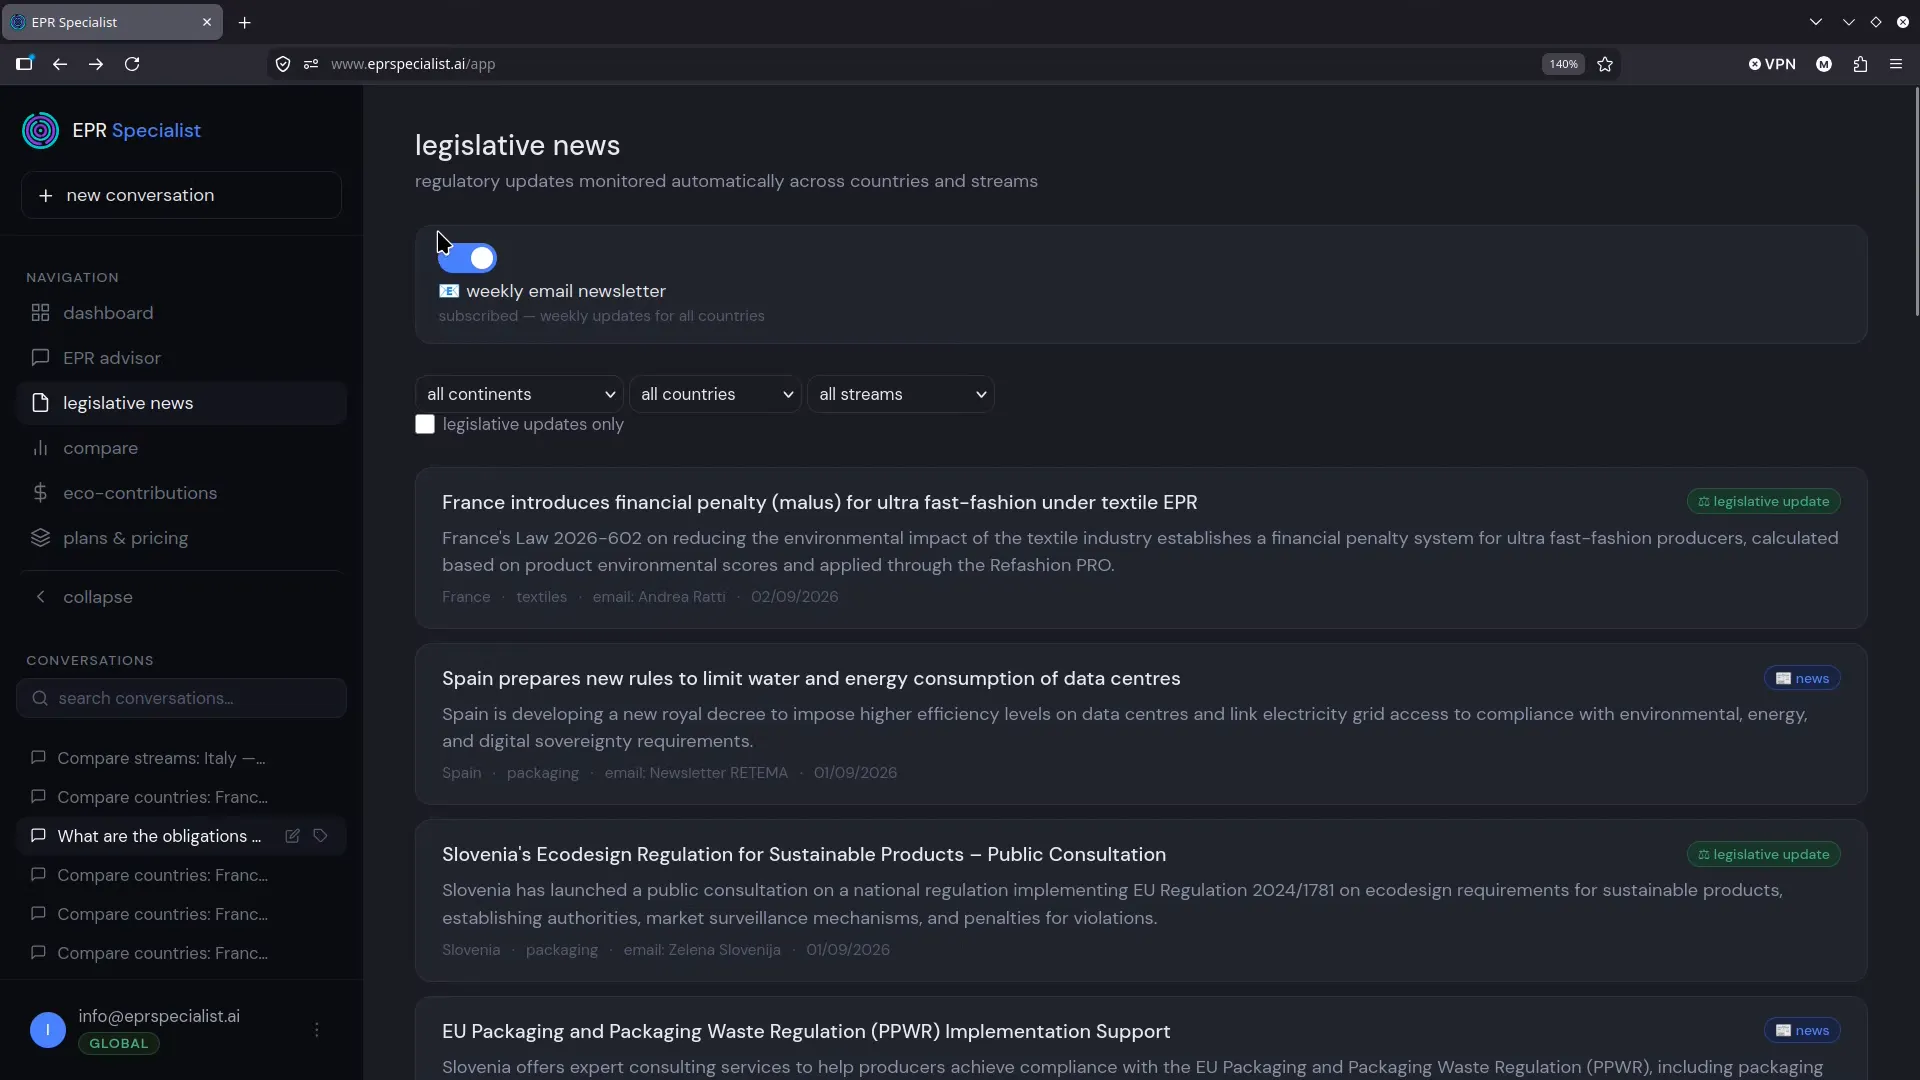The image size is (1920, 1080).
Task: Focus the search conversations field
Action: (181, 698)
